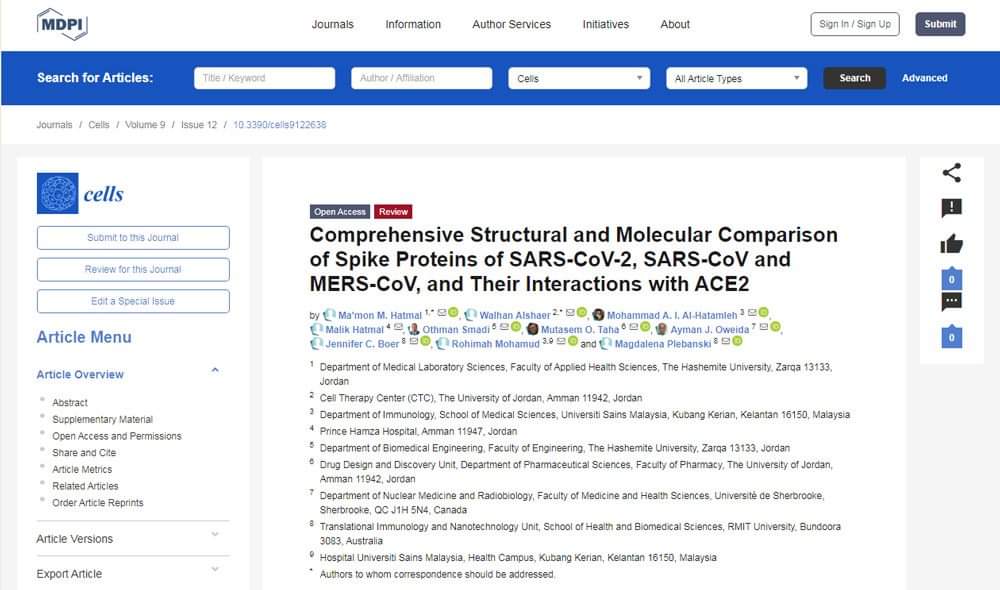Click Mutasem O. Taha's profile photo
The width and height of the screenshot is (1000, 590).
point(532,328)
